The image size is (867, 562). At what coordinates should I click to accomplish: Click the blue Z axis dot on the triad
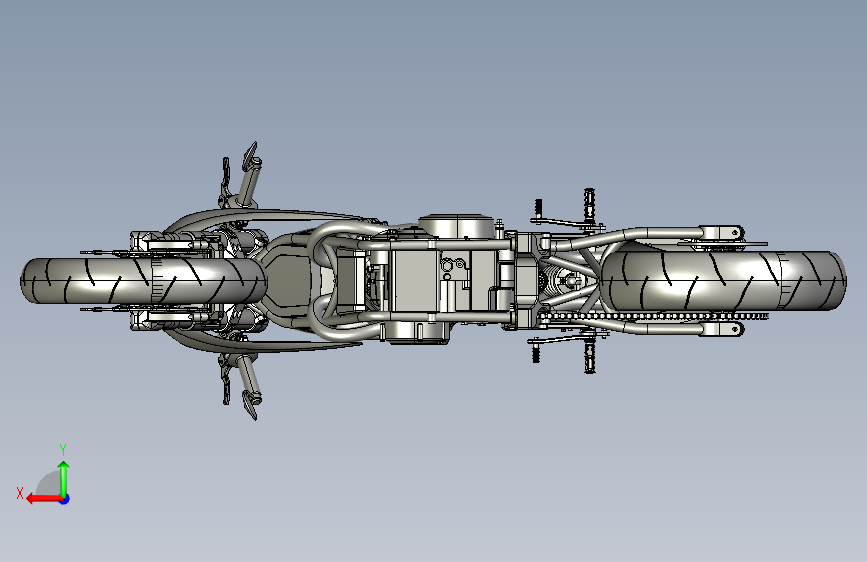[65, 499]
